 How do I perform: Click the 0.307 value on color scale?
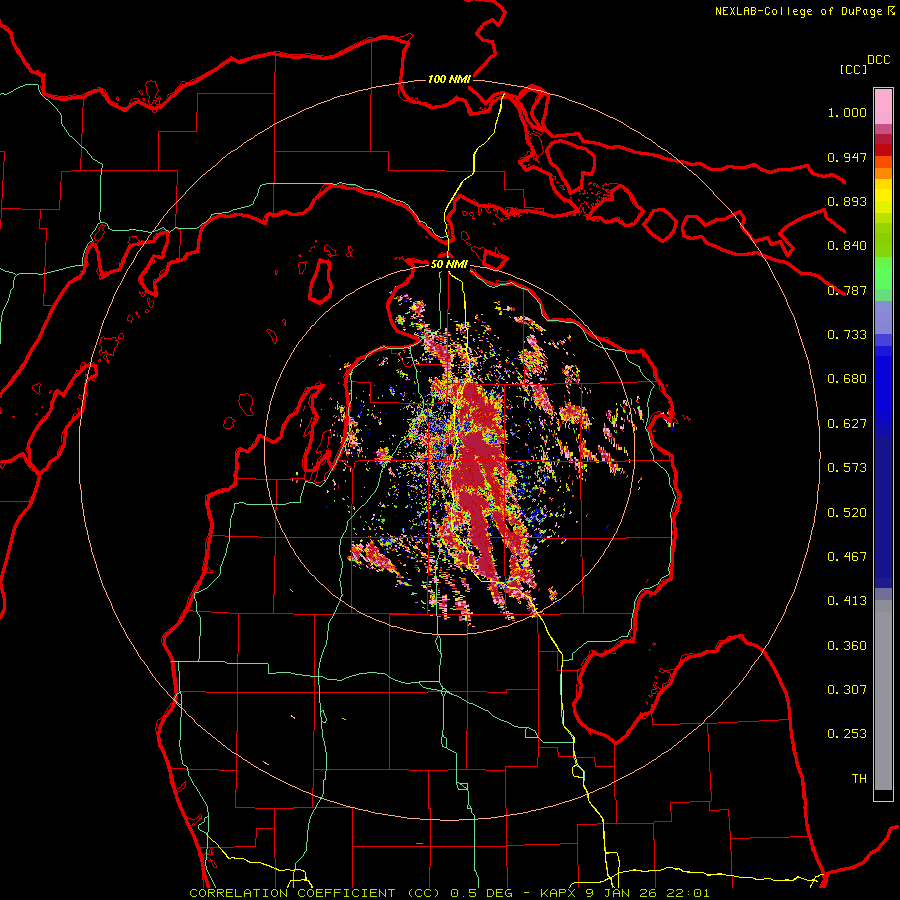847,690
